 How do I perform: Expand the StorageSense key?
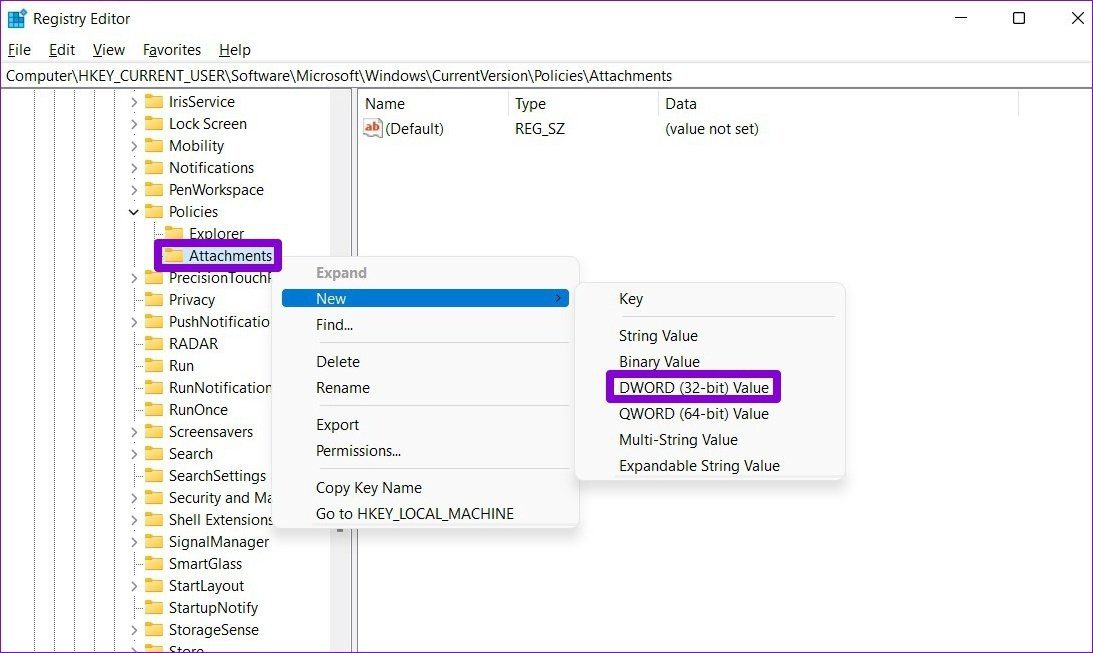point(134,630)
